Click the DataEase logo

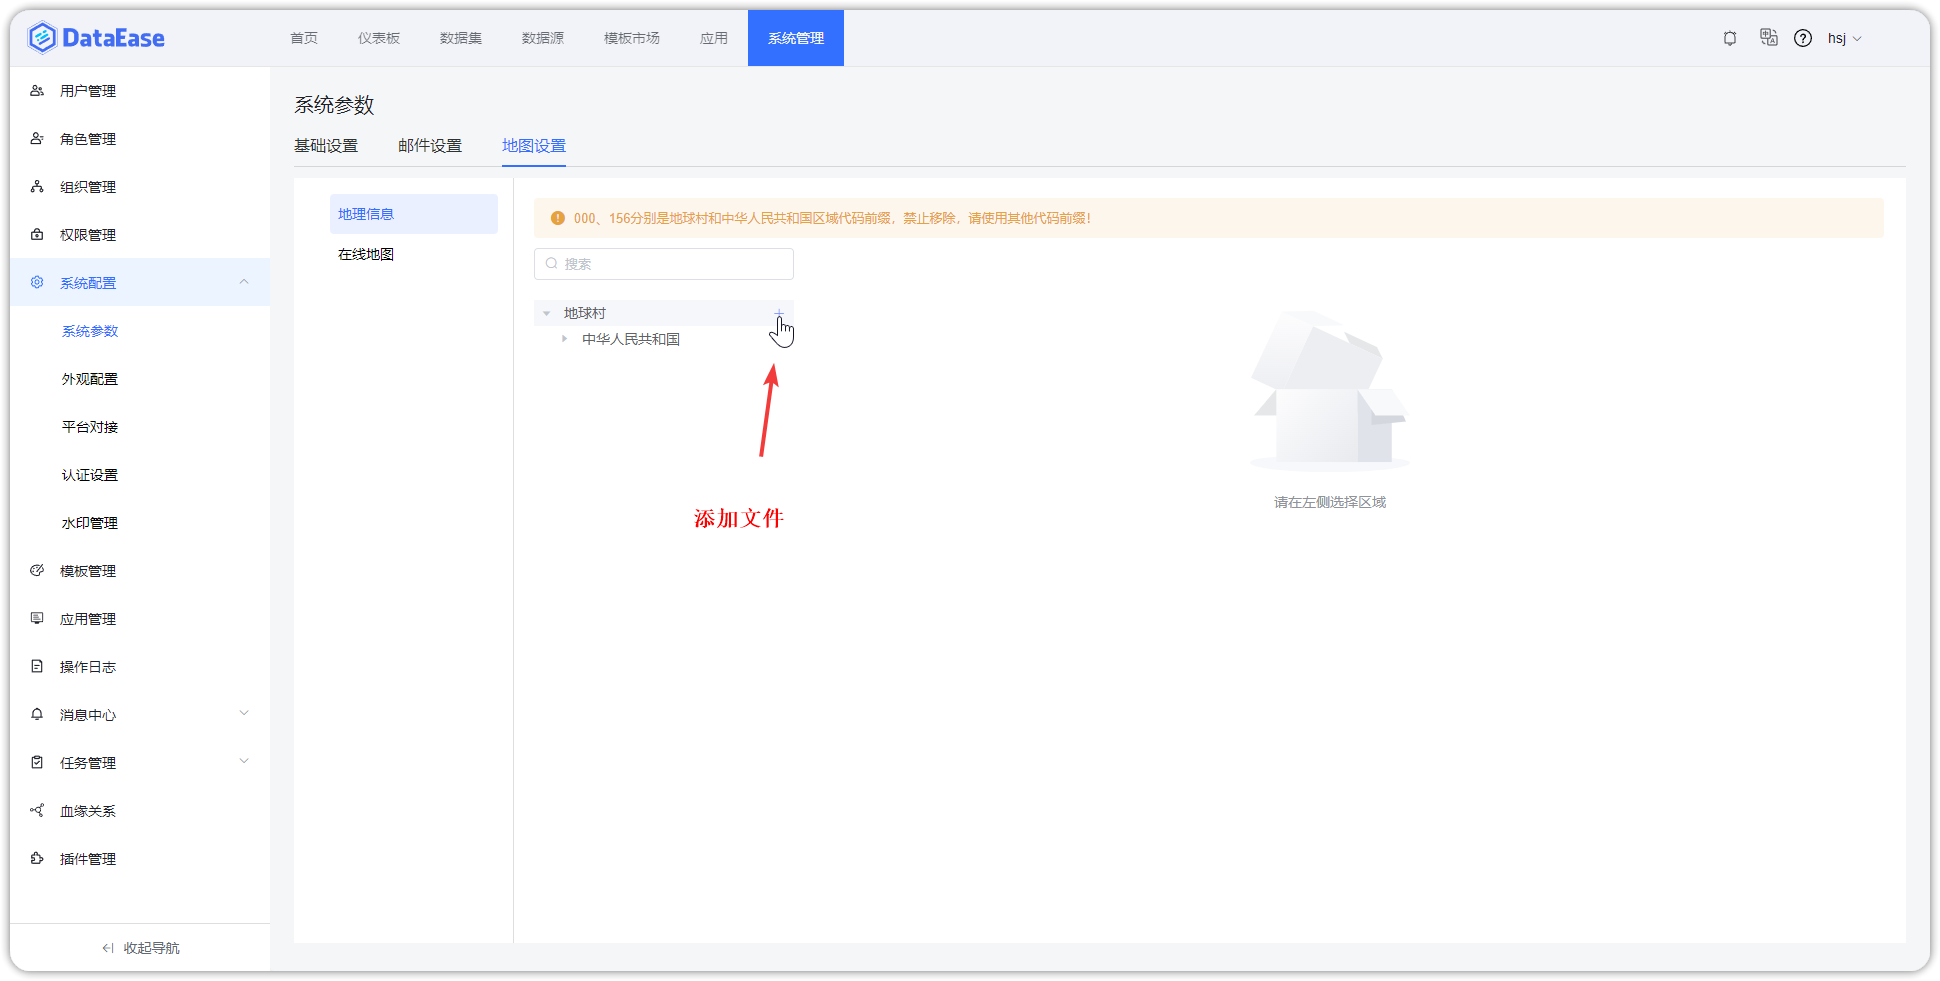[x=96, y=38]
